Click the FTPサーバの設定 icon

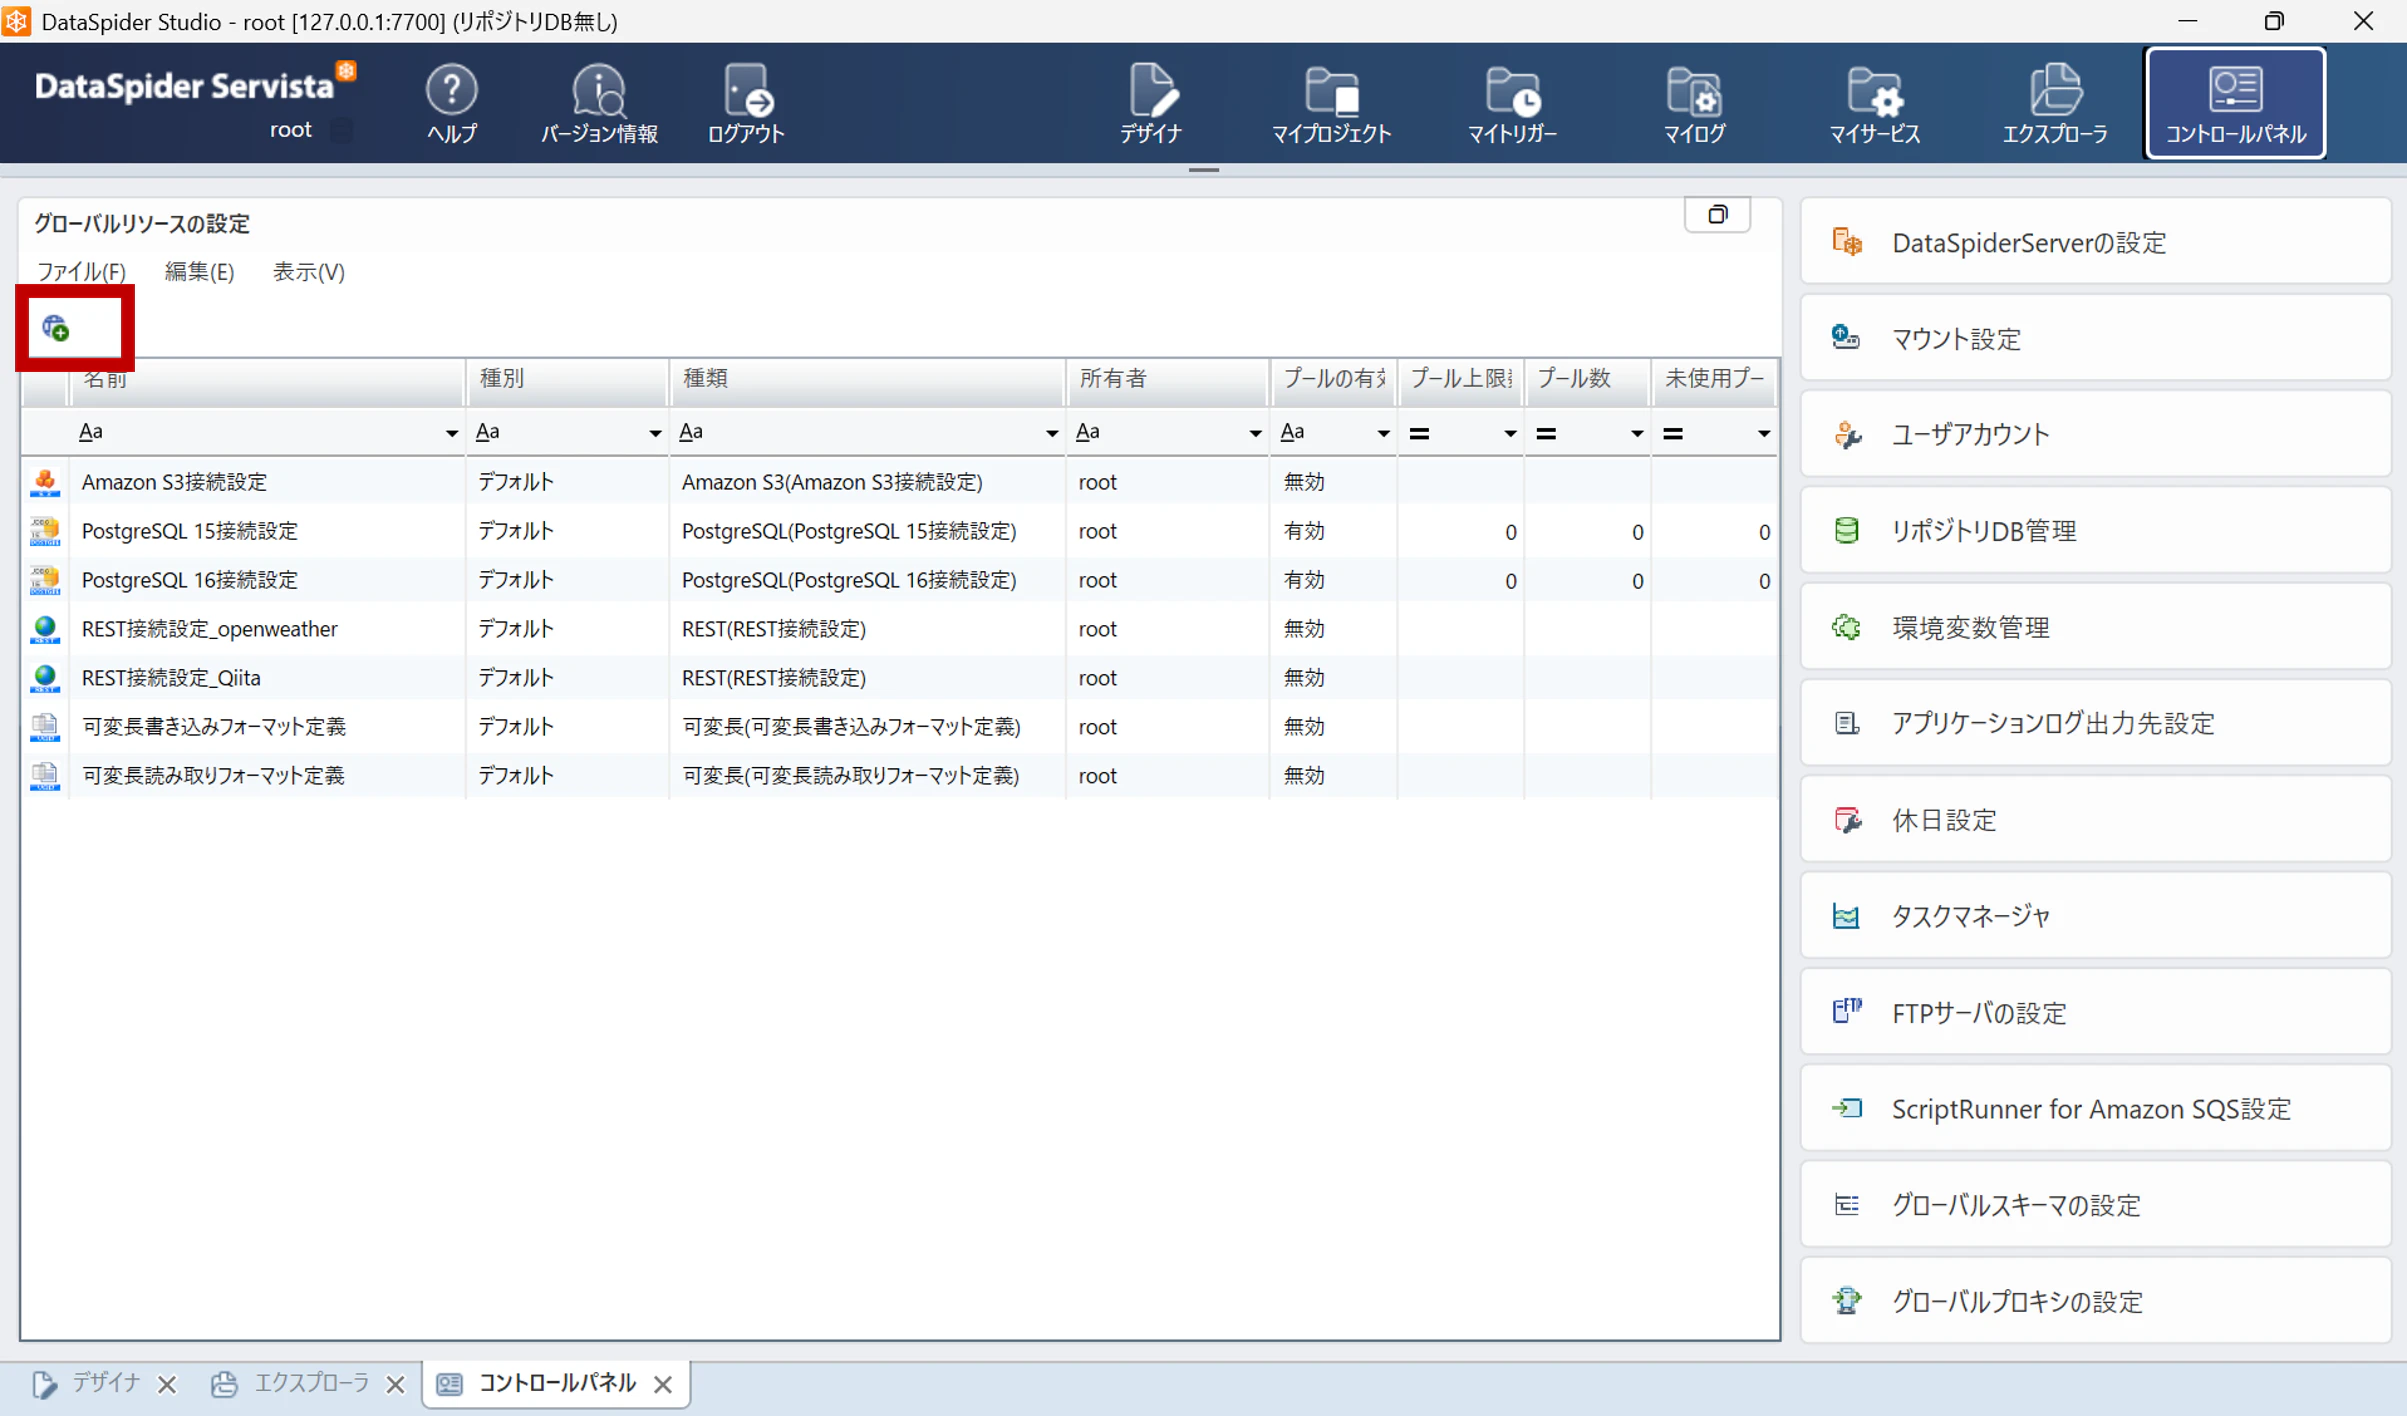pos(1846,1012)
